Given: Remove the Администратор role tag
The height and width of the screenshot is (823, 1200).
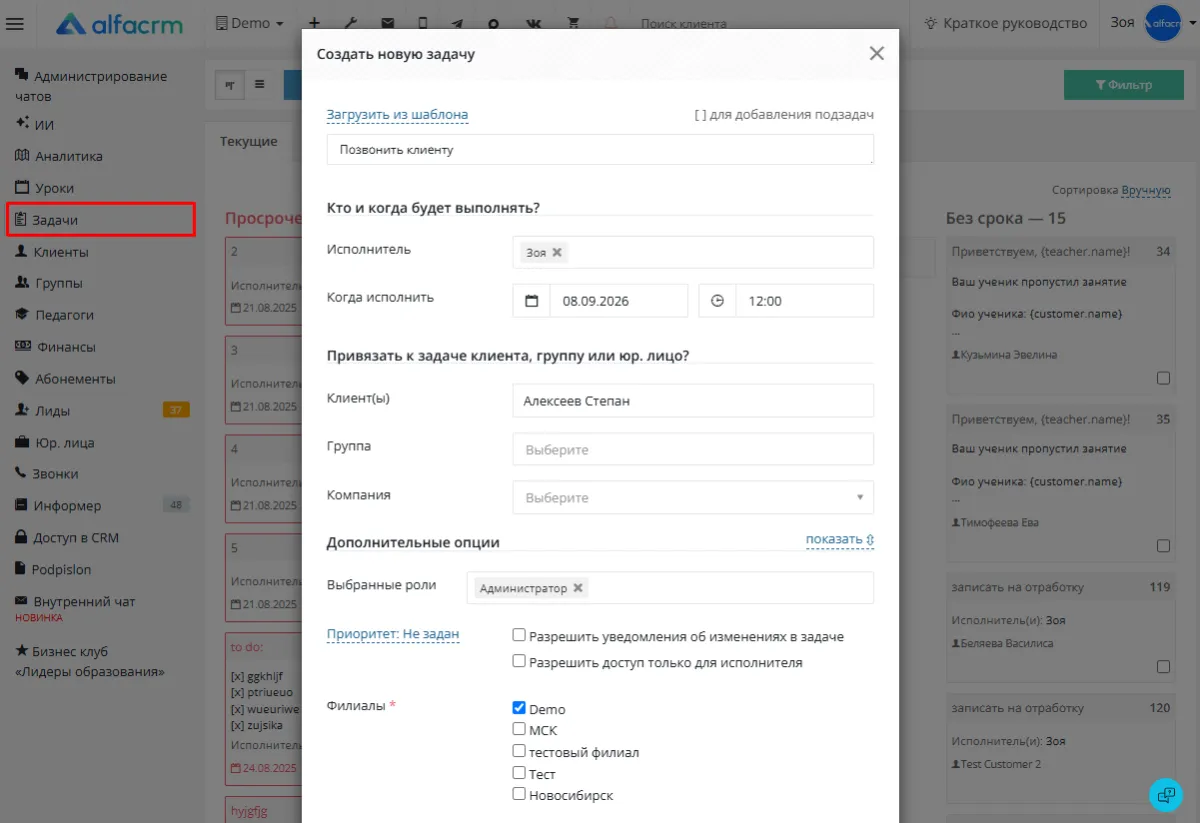Looking at the screenshot, I should point(577,588).
